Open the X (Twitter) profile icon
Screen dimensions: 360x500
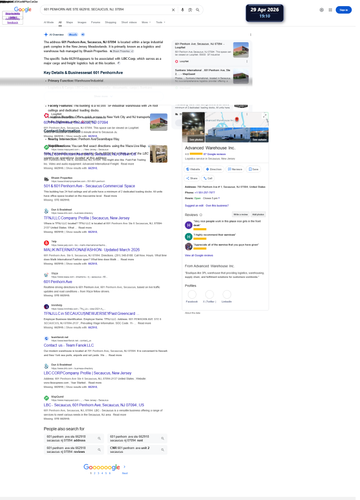[209, 294]
